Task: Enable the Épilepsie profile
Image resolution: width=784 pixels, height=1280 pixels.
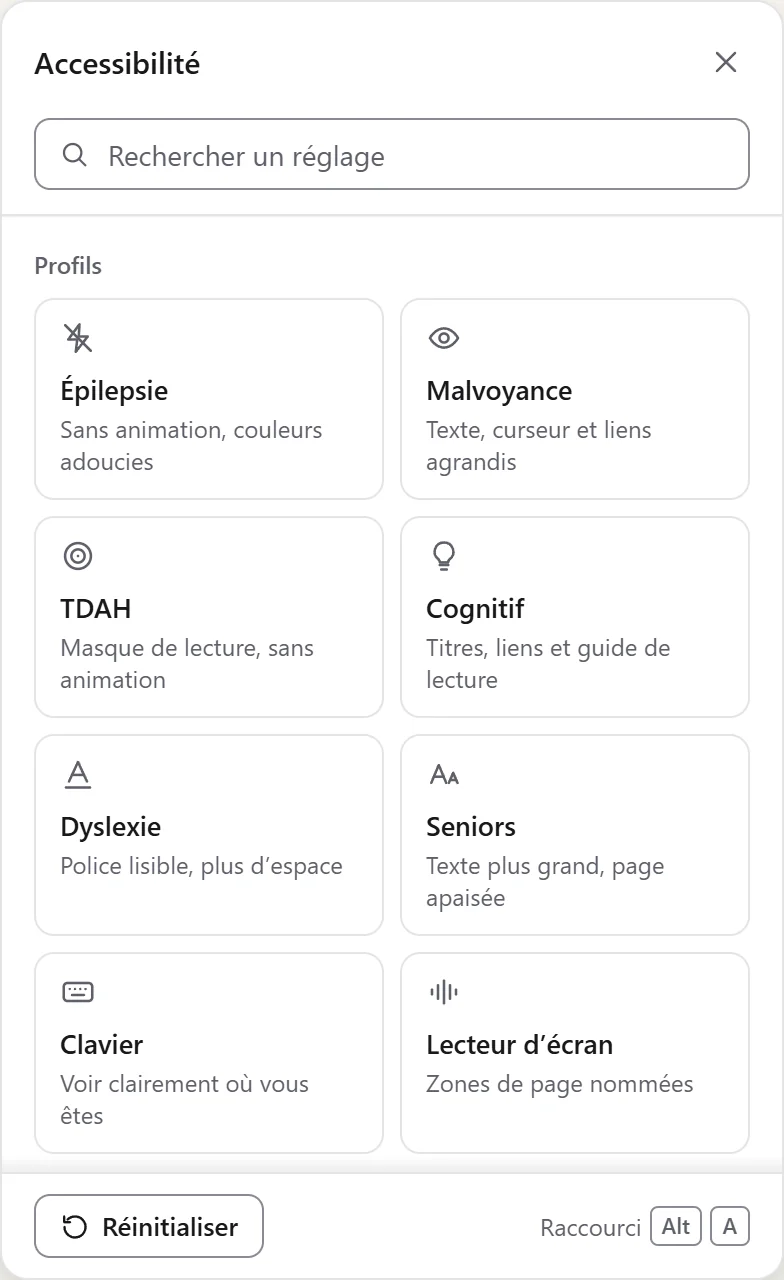Action: [209, 399]
